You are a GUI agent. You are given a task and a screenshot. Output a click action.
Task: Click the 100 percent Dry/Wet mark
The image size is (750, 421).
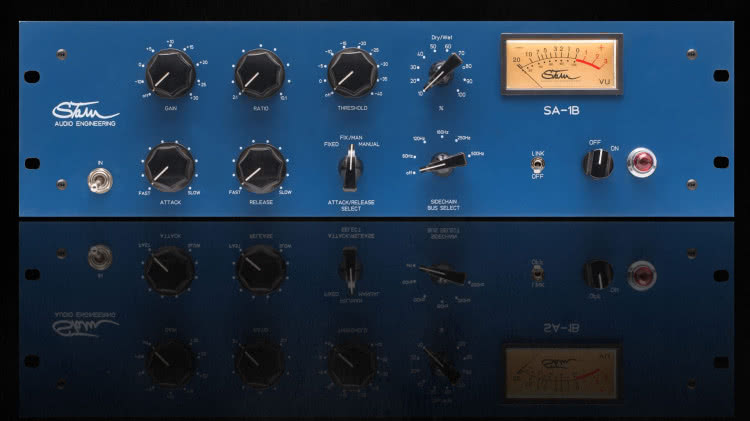(461, 95)
